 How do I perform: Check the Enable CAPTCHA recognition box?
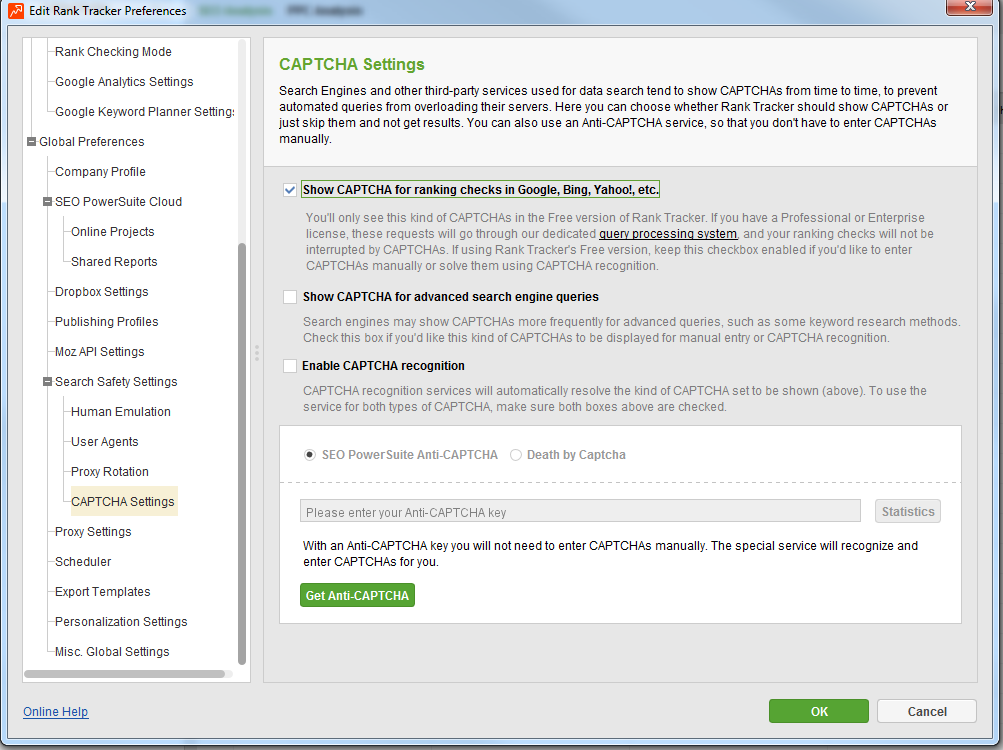point(290,366)
